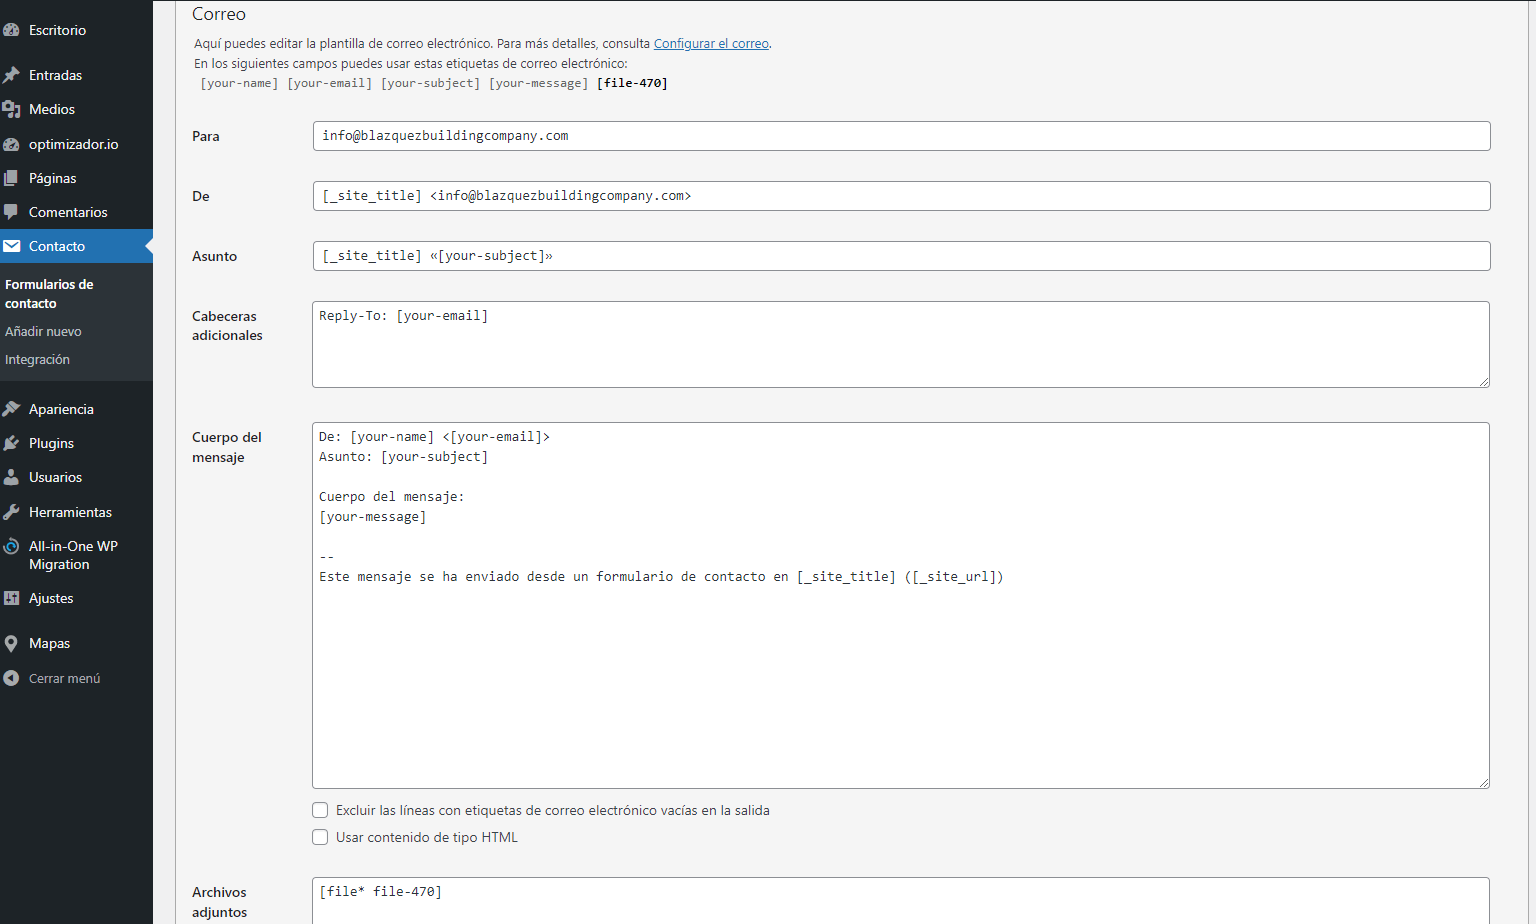Open Formularios de contacto submenu link
1536x924 pixels.
49,294
